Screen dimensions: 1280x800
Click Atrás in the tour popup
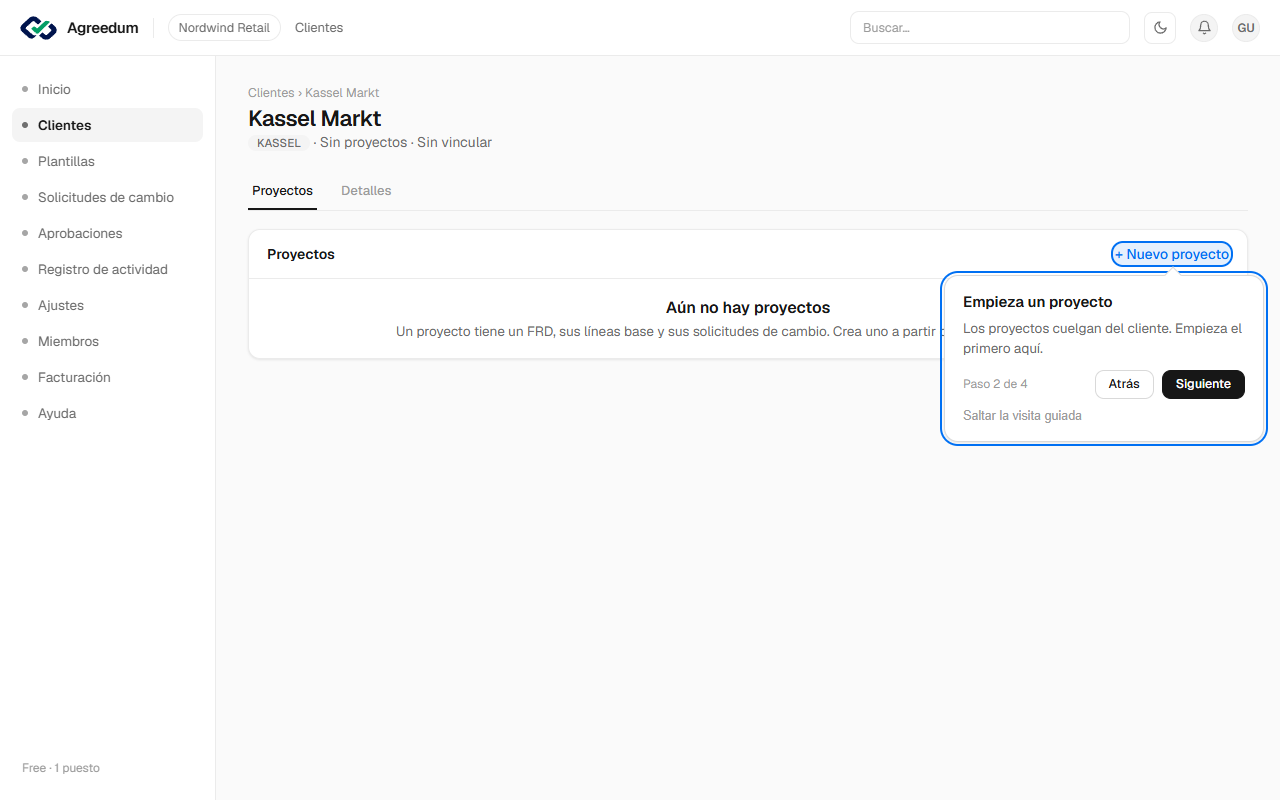[1124, 384]
